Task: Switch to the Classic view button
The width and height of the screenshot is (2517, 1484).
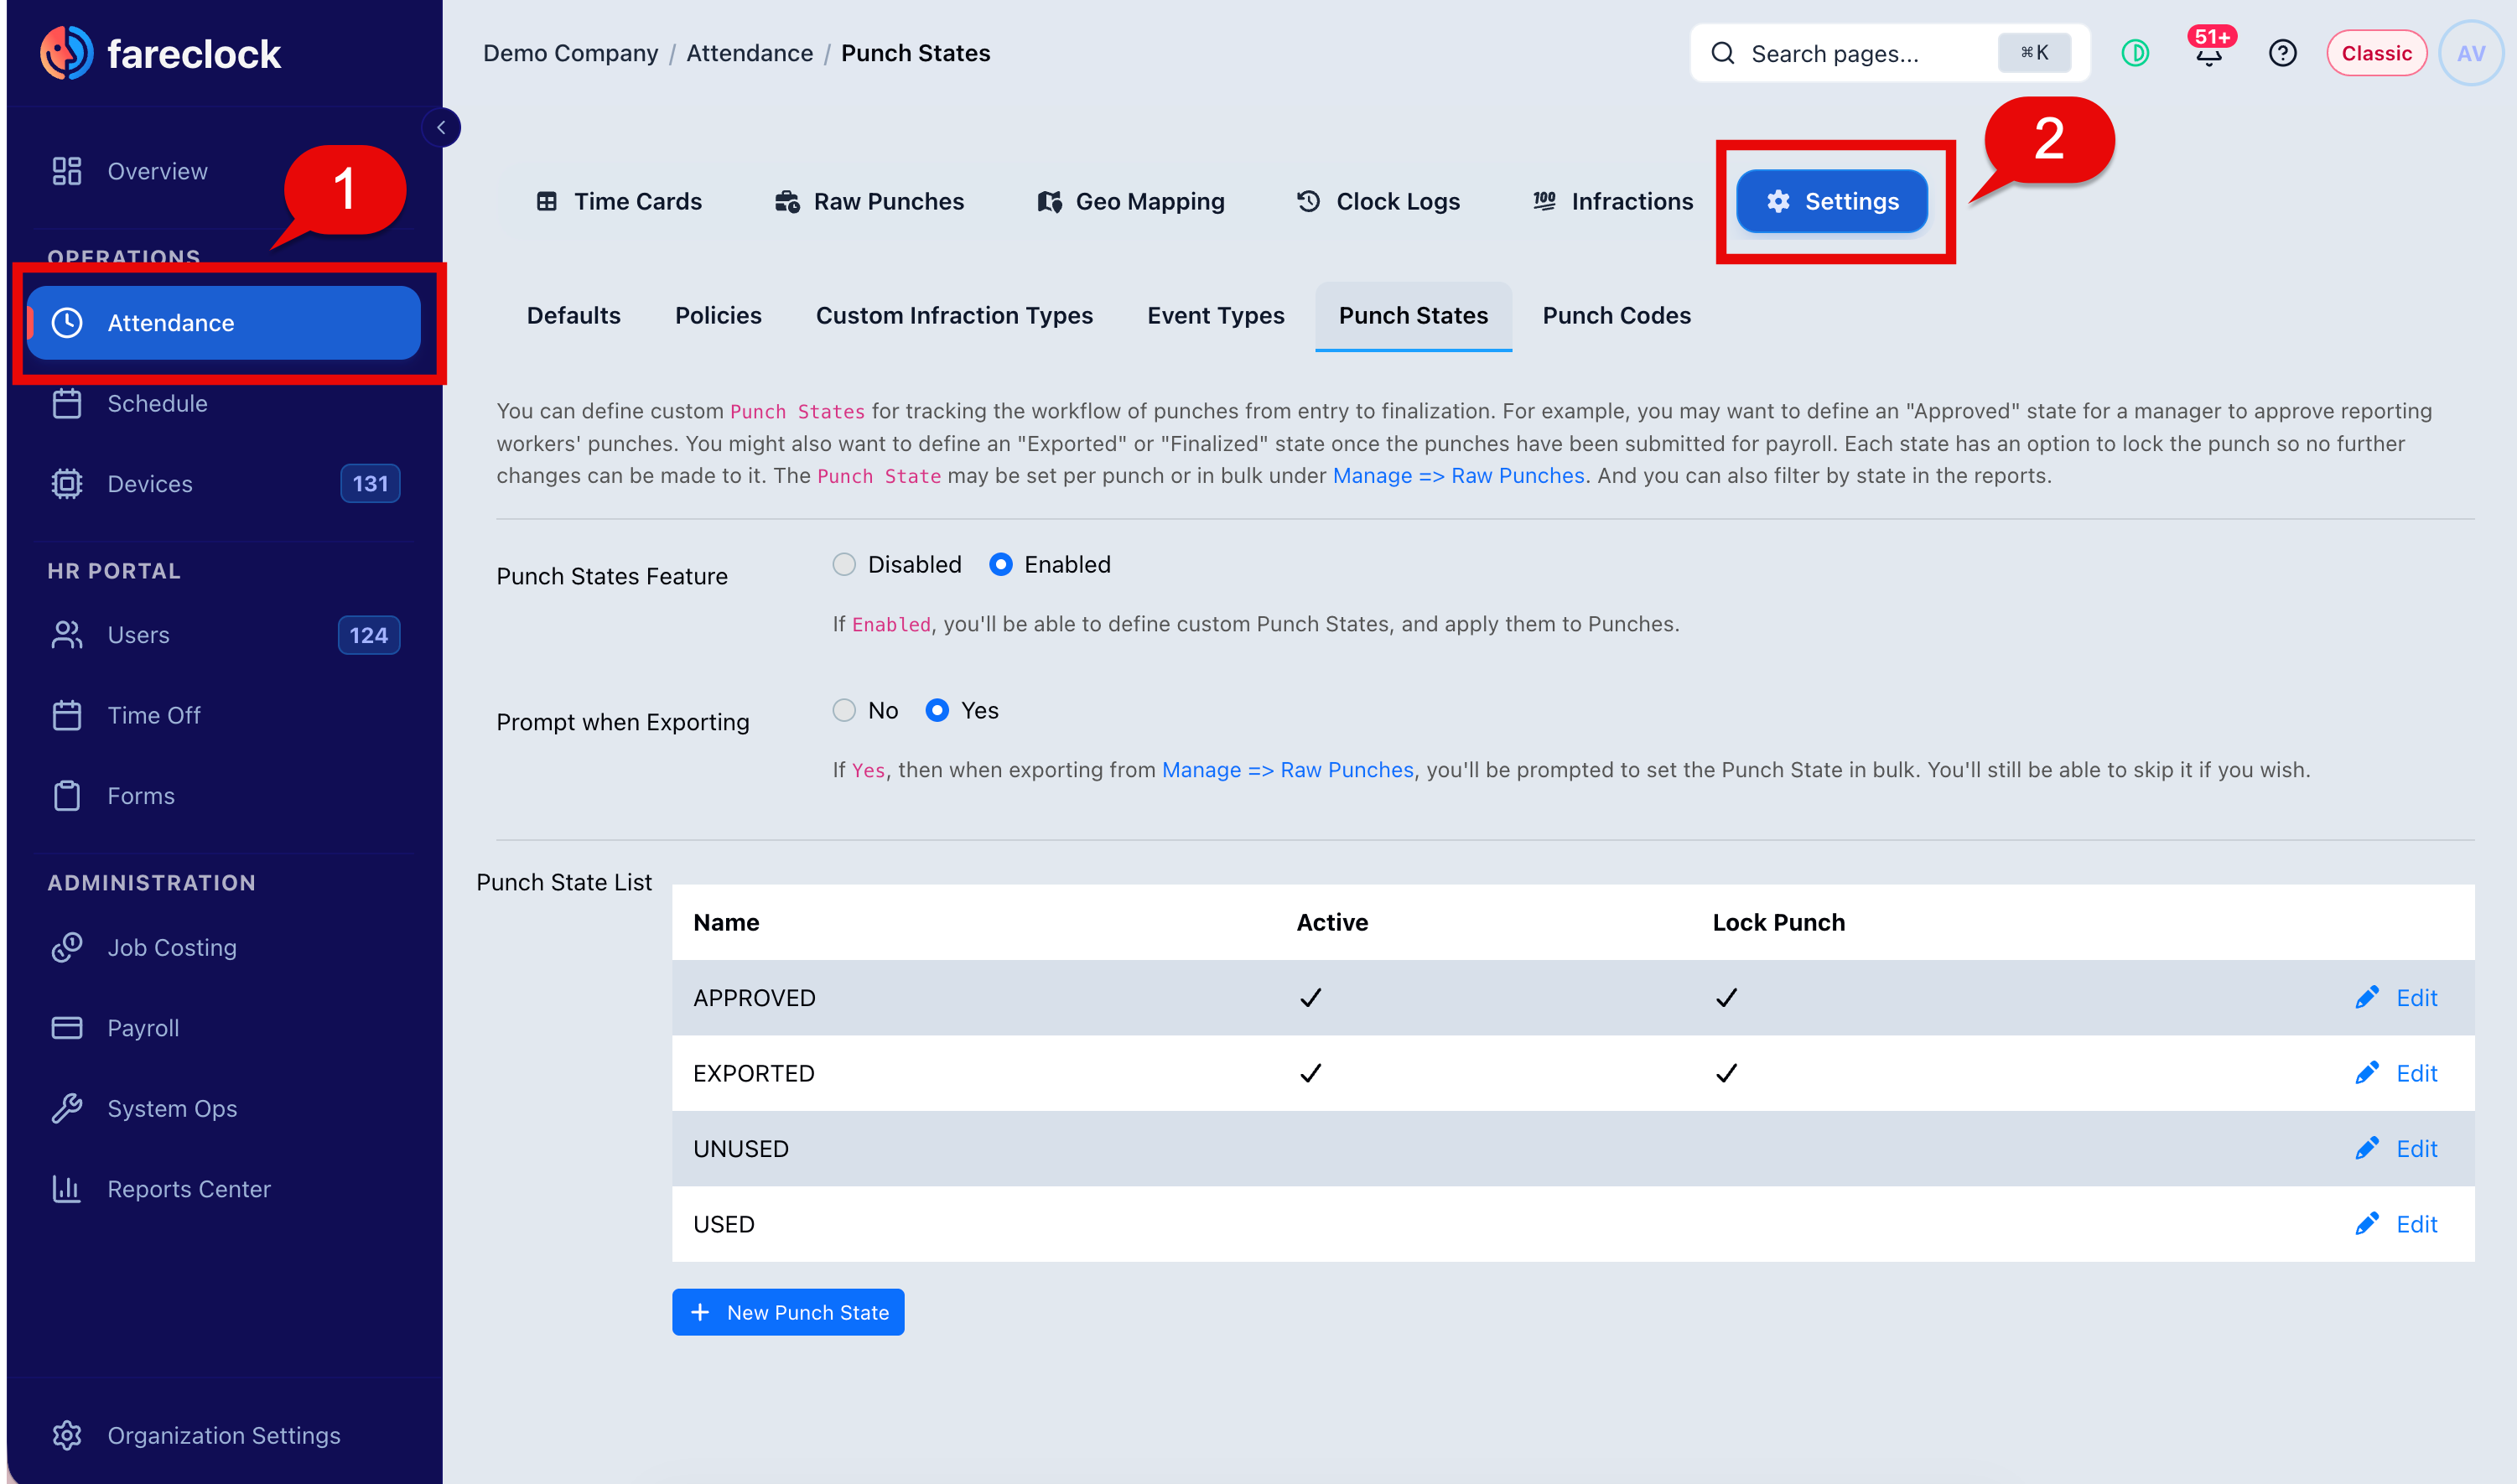Action: coord(2376,53)
